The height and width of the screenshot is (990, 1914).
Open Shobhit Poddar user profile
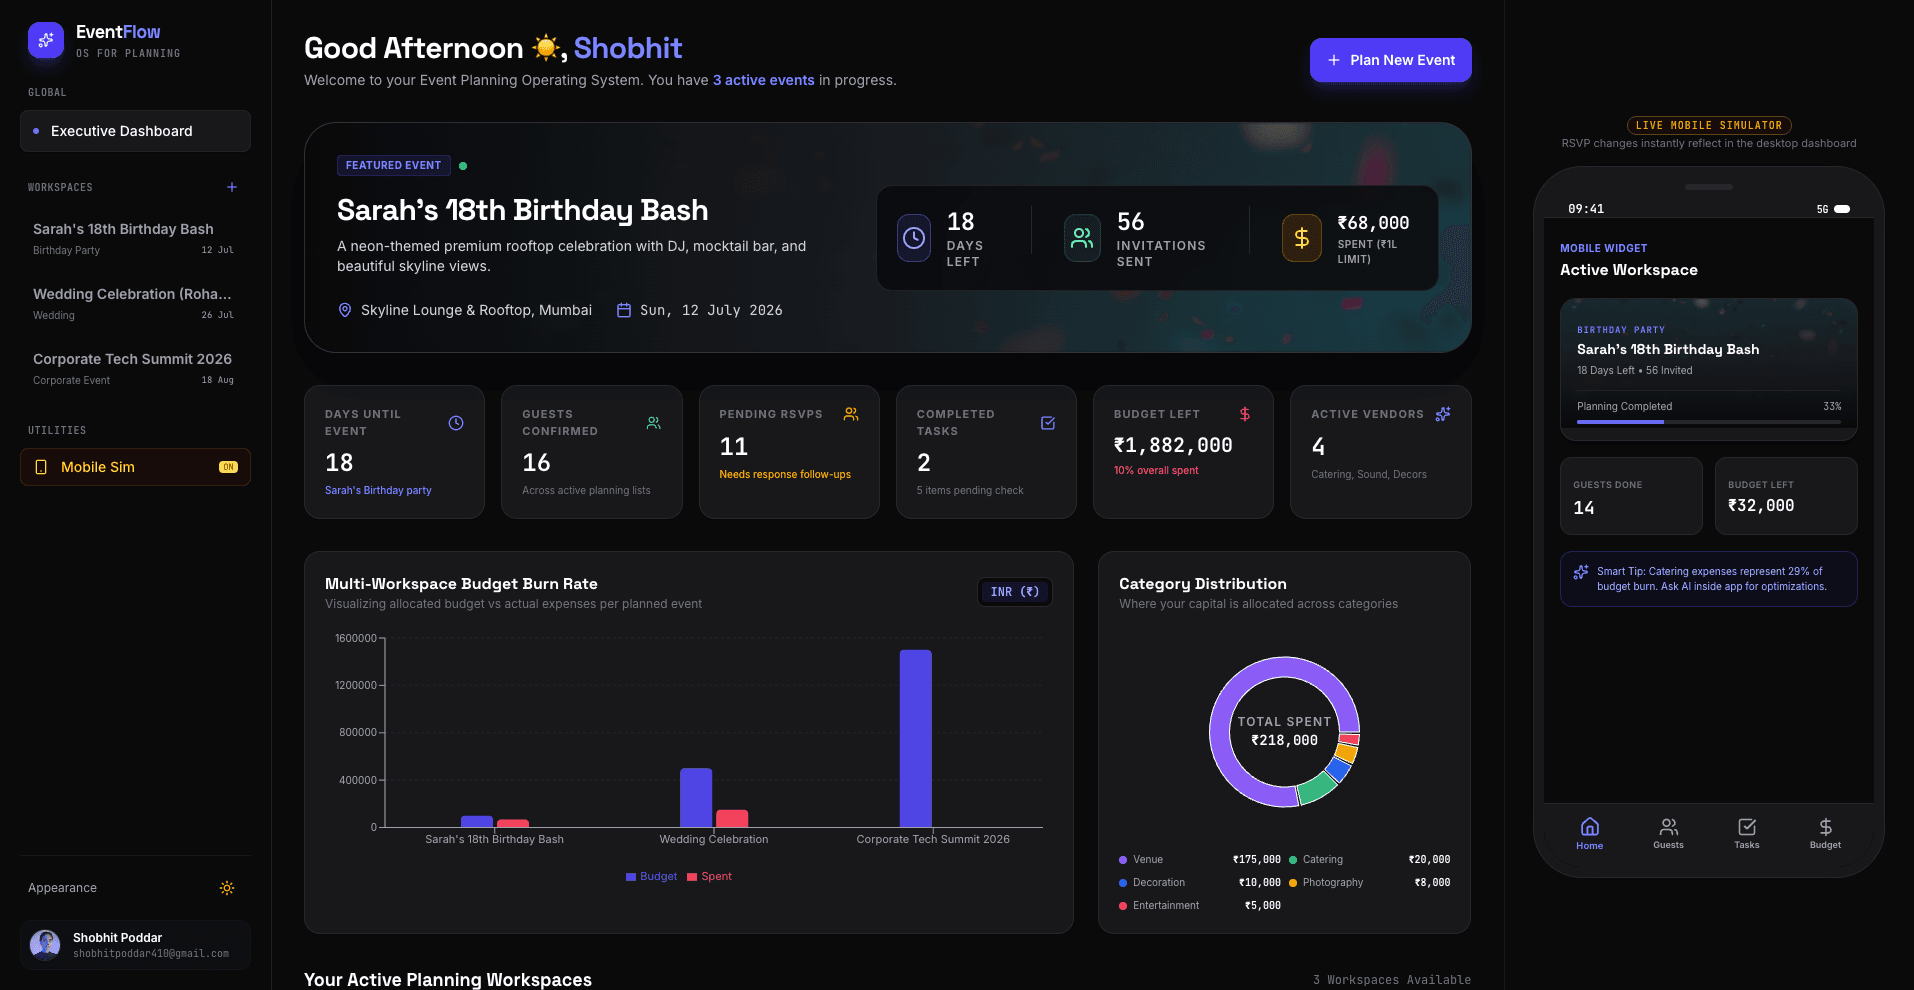[135, 945]
